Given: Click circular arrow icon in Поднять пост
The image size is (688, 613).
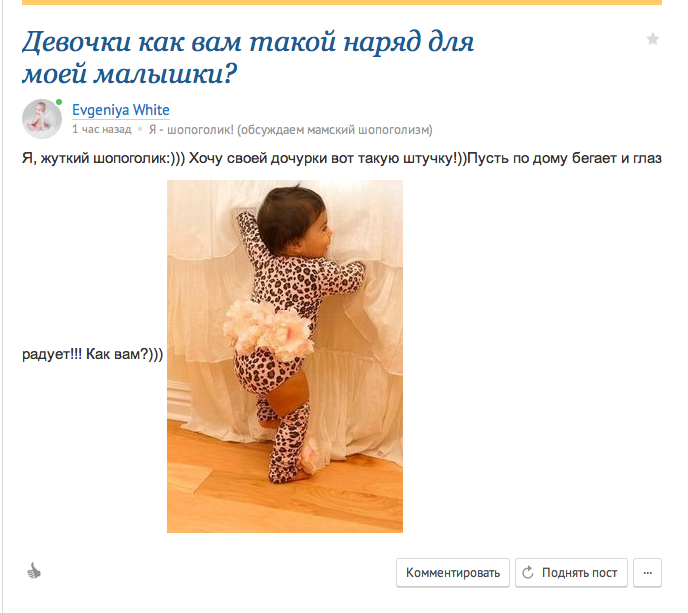Looking at the screenshot, I should pos(528,572).
